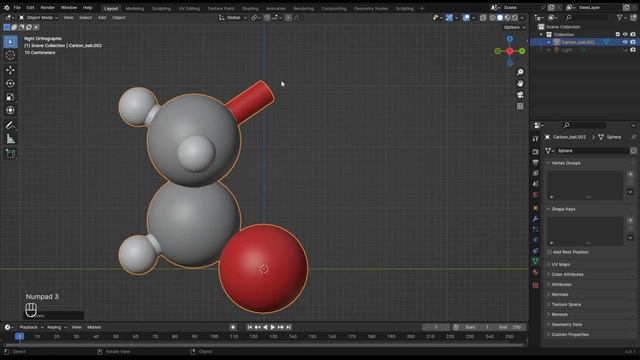The height and width of the screenshot is (360, 640).
Task: Disable Light in renders camera icon
Action: click(633, 50)
